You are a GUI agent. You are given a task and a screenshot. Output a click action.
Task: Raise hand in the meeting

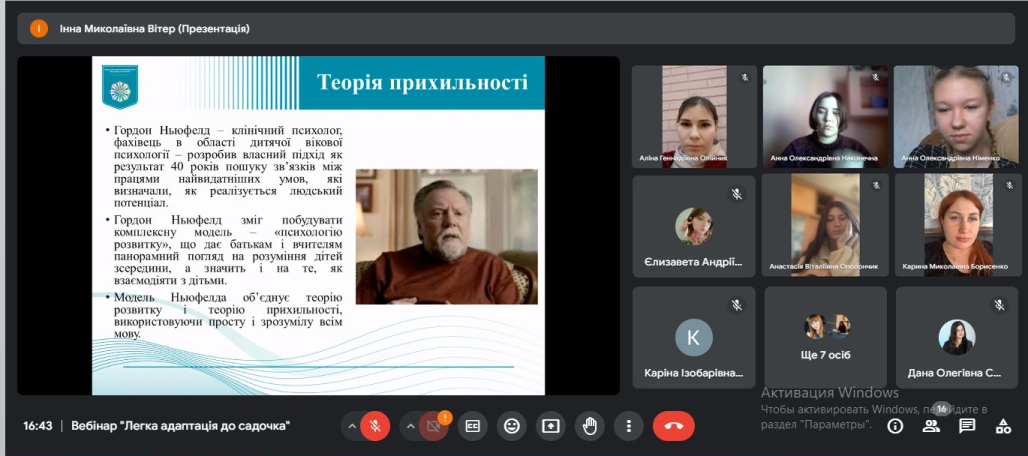(589, 427)
